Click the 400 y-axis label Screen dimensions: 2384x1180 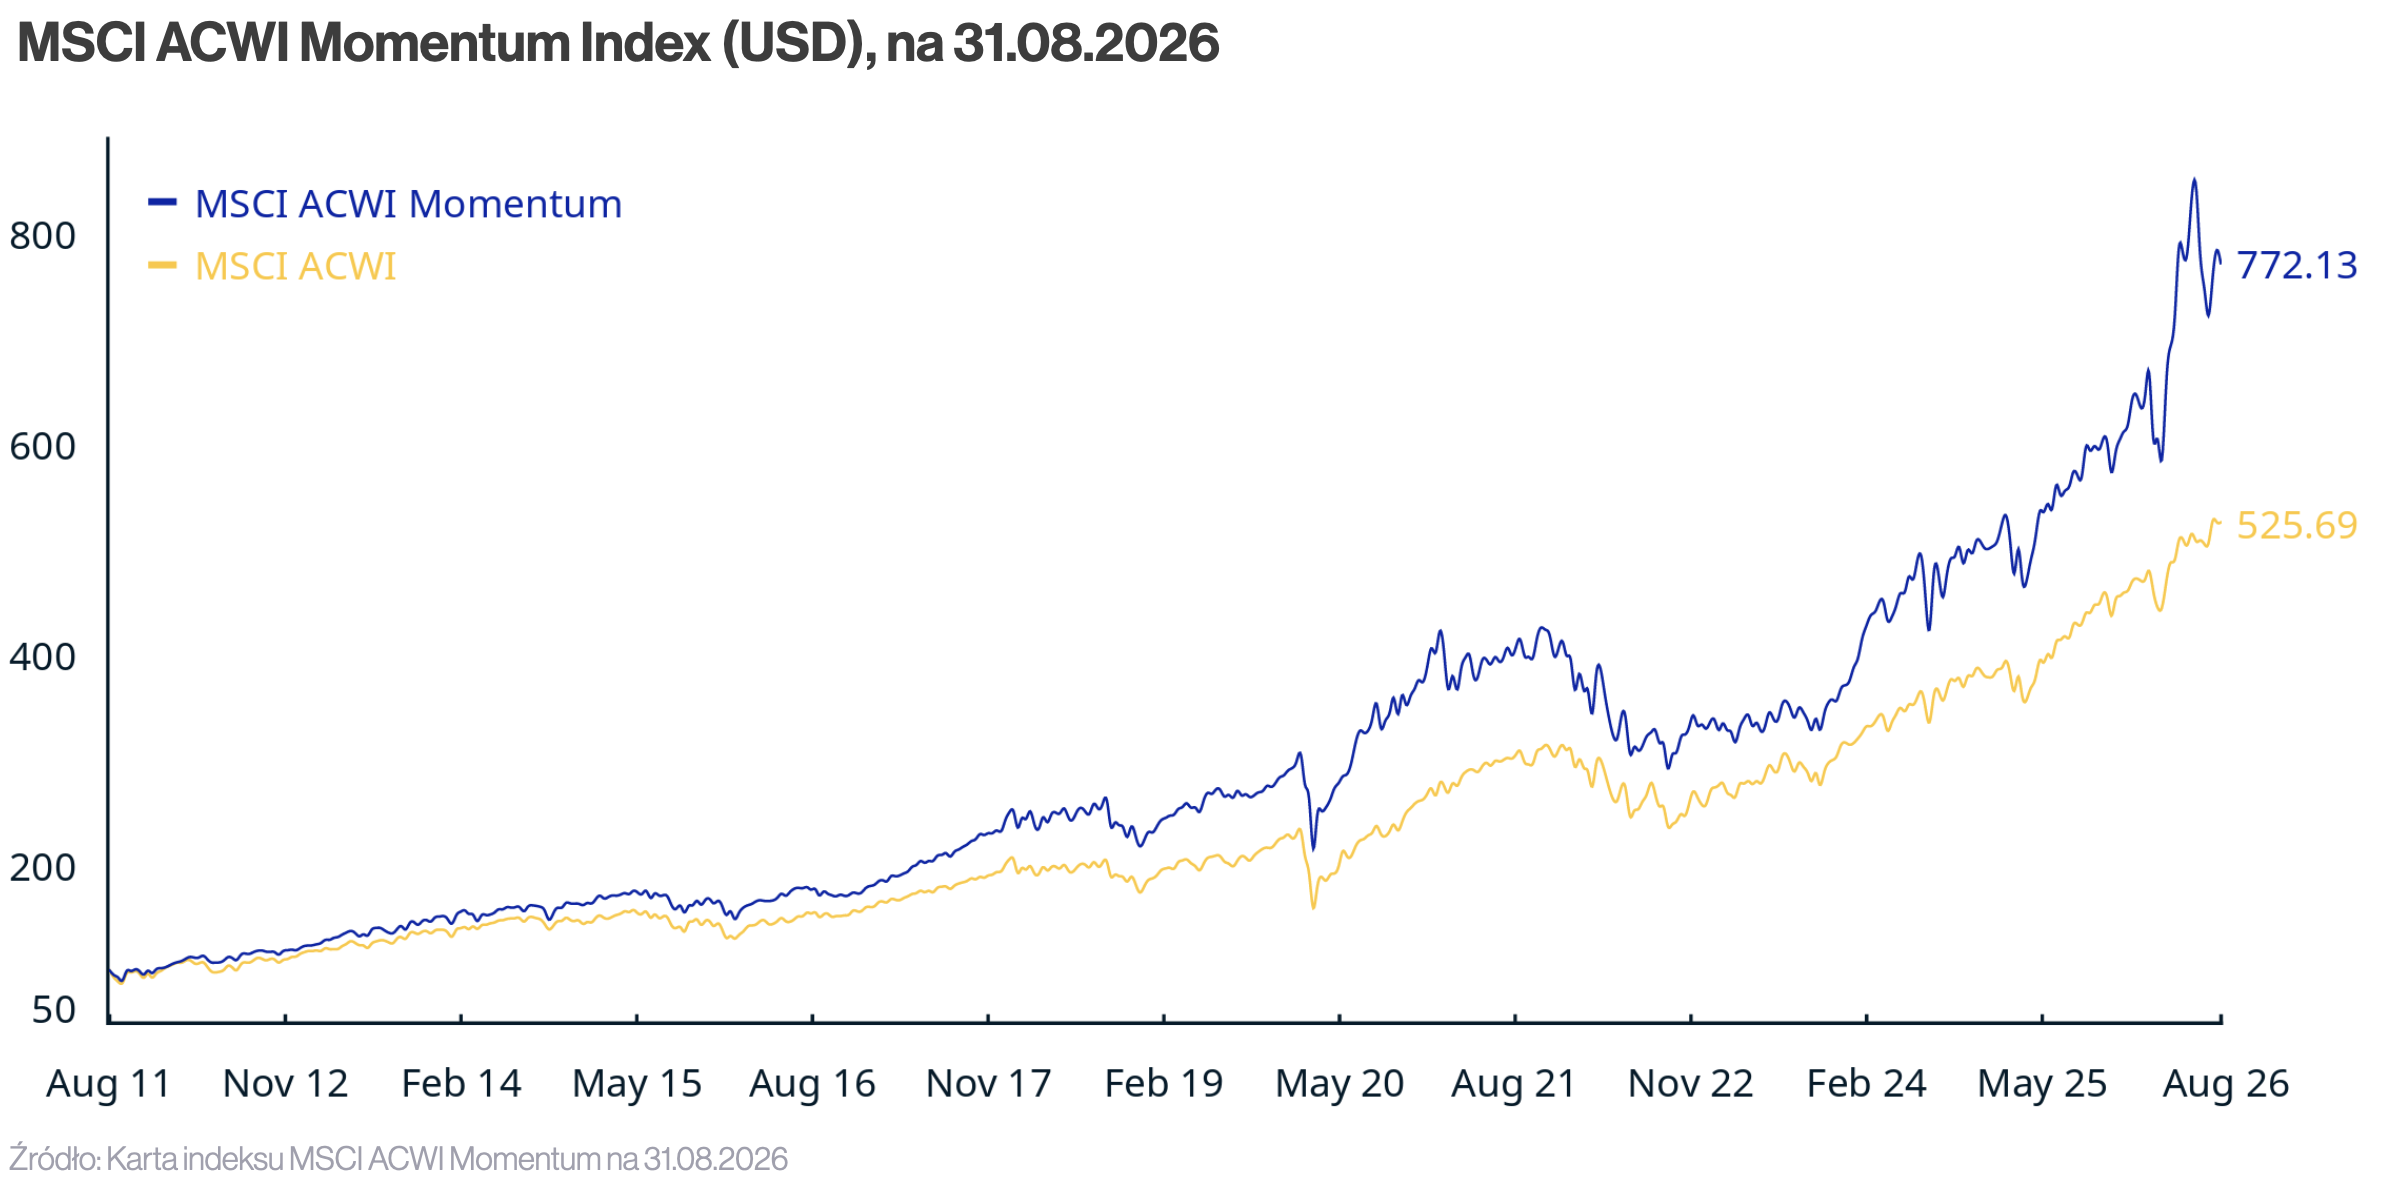[x=42, y=657]
